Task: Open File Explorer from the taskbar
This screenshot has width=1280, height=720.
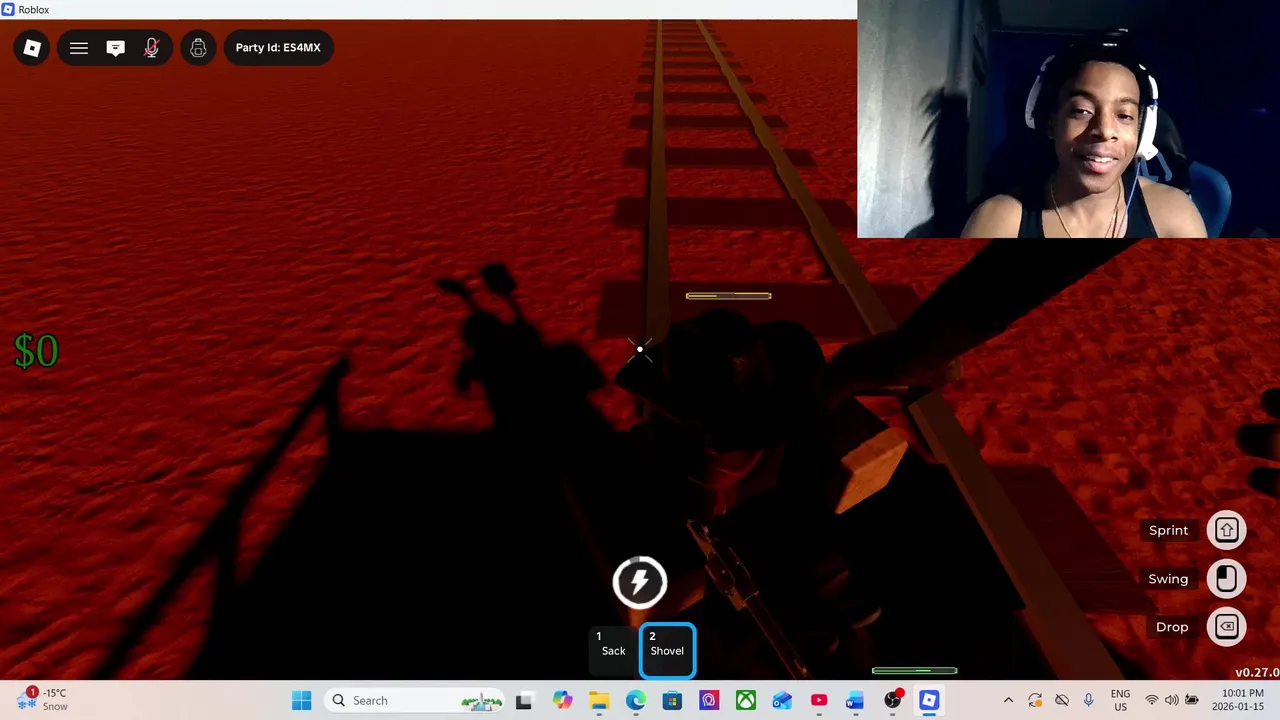Action: coord(599,701)
